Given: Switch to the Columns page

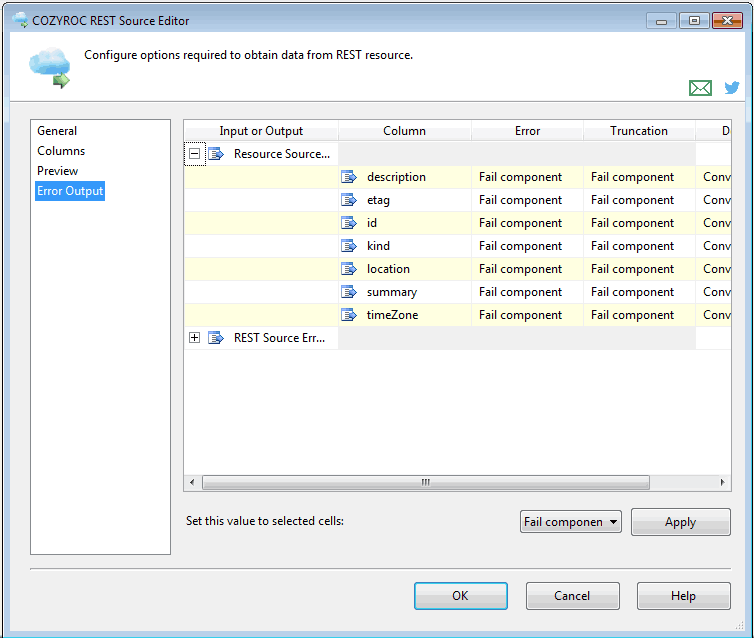Looking at the screenshot, I should point(61,151).
